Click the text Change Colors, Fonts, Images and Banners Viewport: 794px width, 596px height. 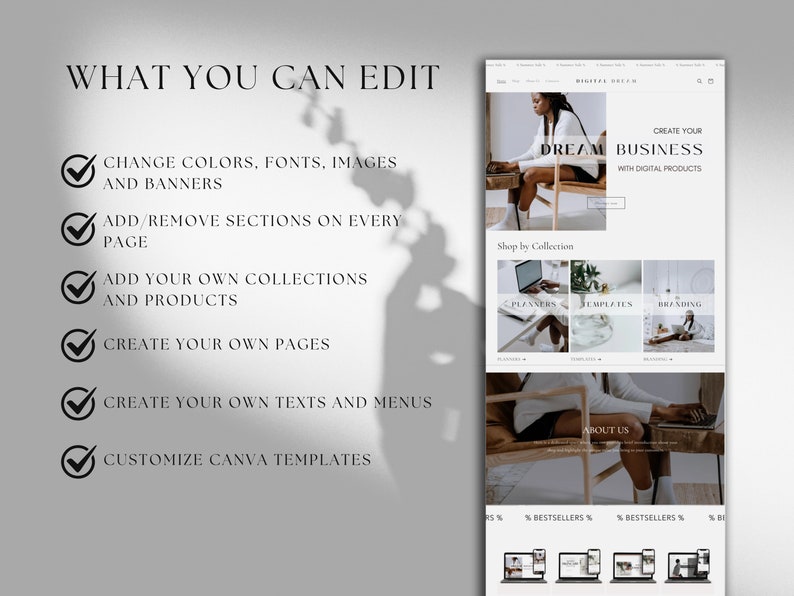click(x=250, y=173)
